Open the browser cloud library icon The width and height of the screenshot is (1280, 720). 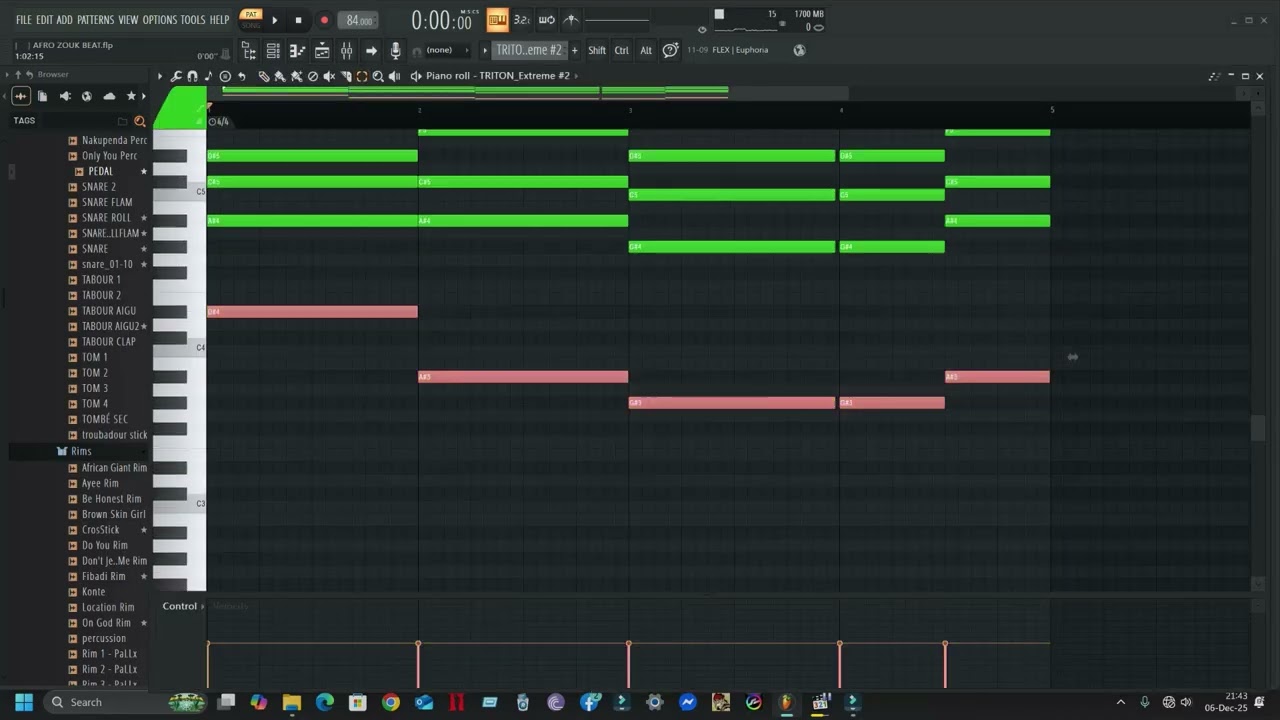click(x=109, y=96)
